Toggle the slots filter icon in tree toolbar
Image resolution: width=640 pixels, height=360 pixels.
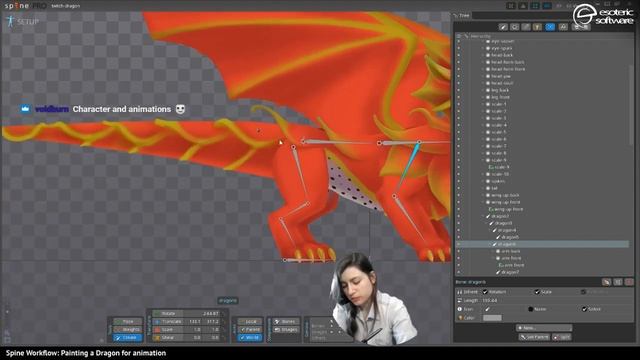click(x=514, y=27)
